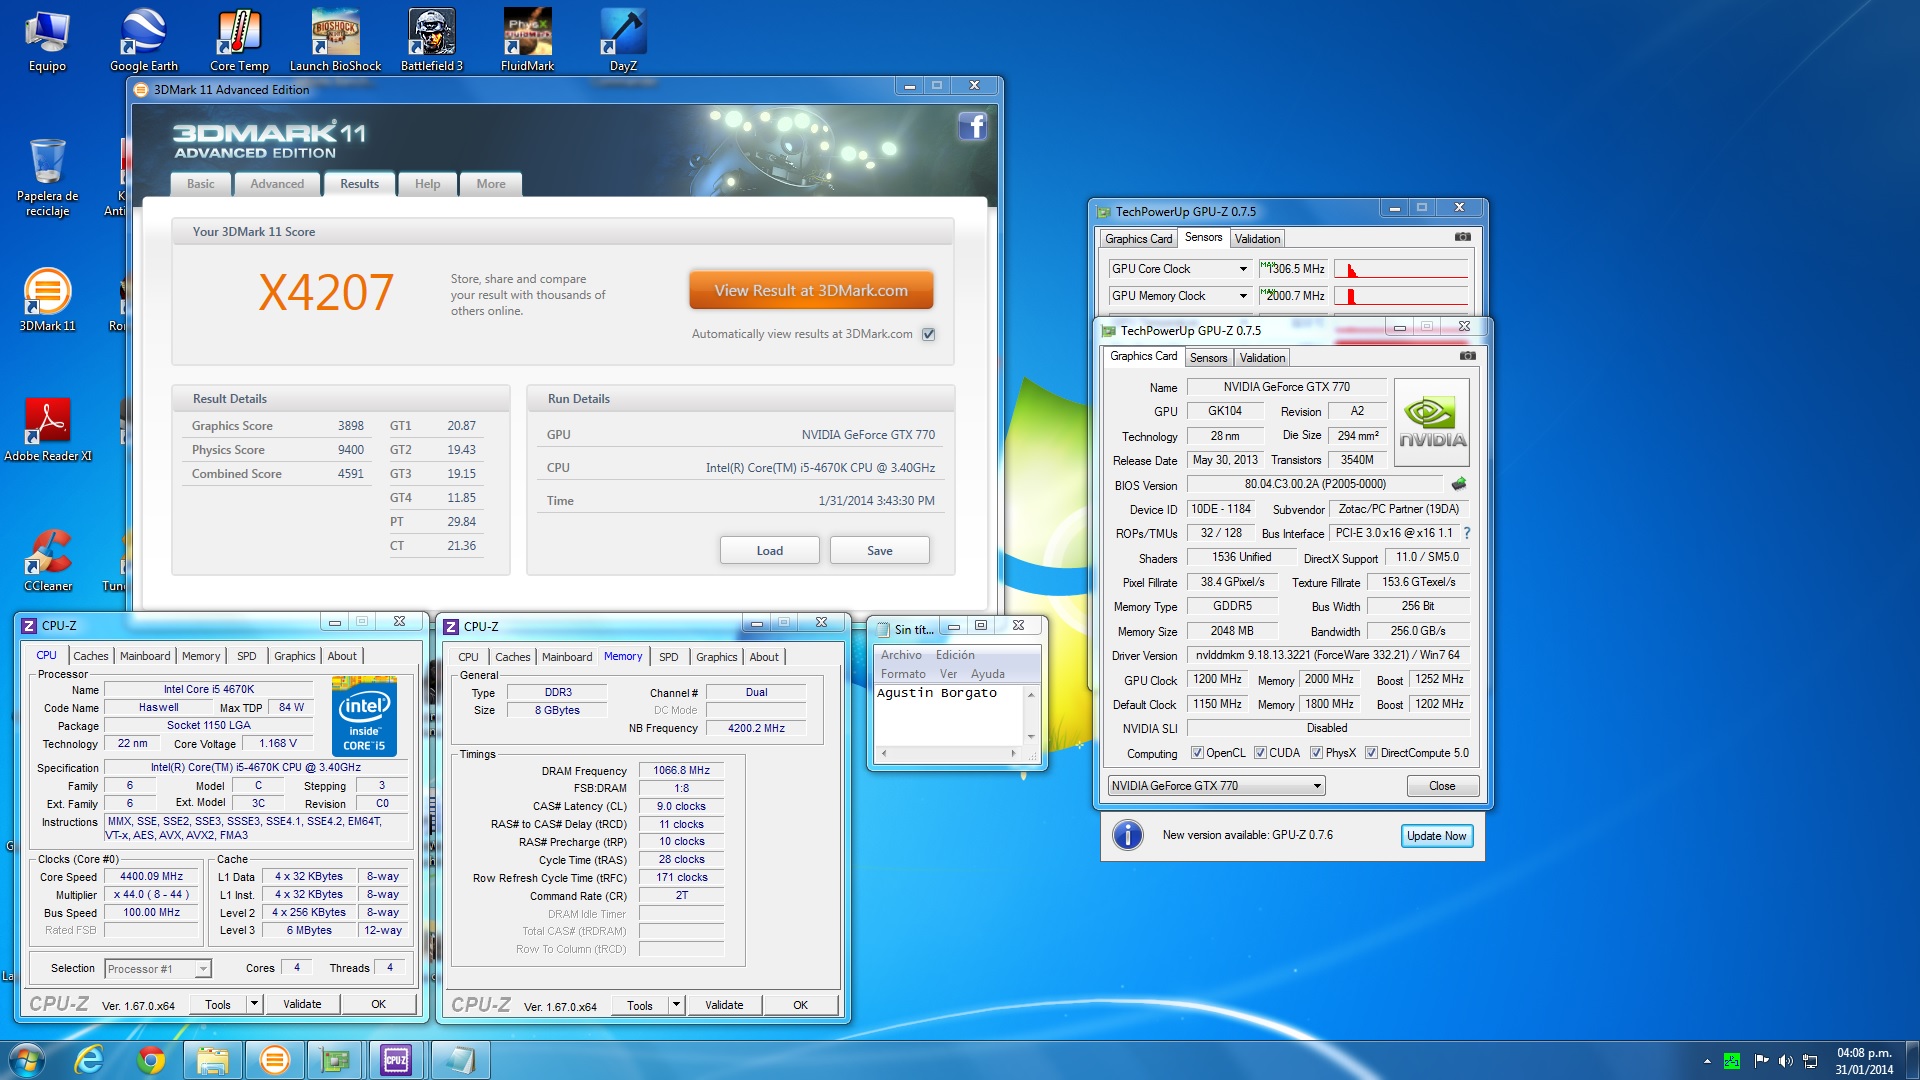The height and width of the screenshot is (1080, 1920).
Task: Open the SPD tab in CPU-Z Memory window
Action: click(669, 657)
